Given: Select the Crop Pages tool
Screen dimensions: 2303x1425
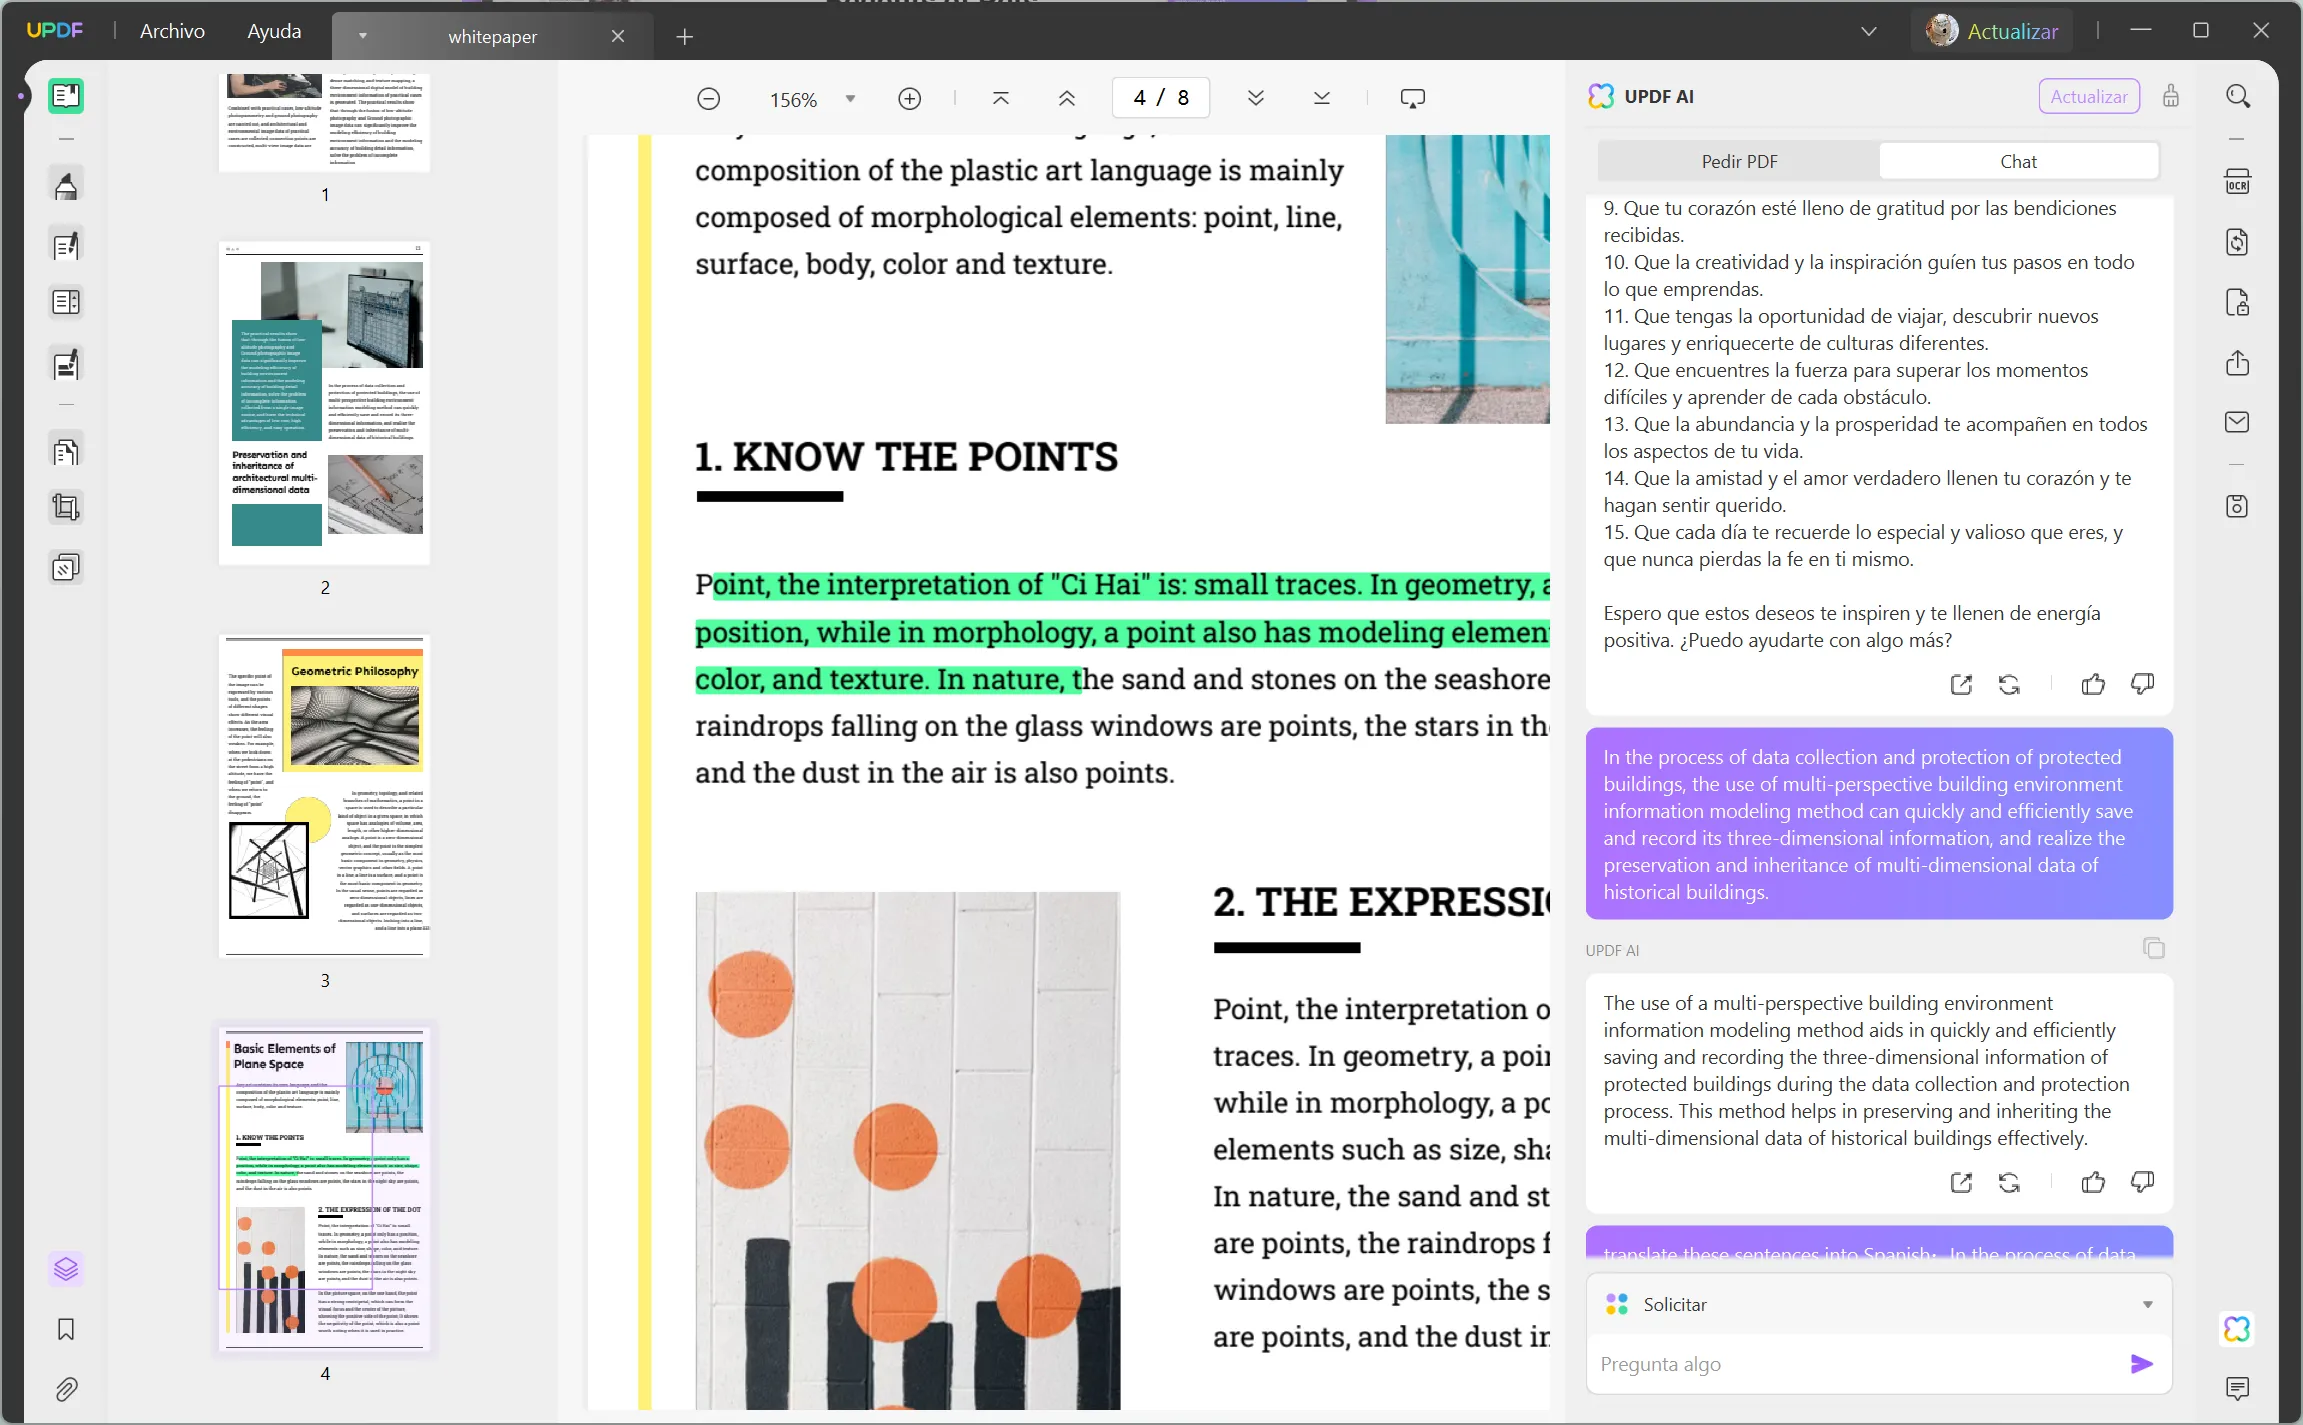Looking at the screenshot, I should 66,507.
